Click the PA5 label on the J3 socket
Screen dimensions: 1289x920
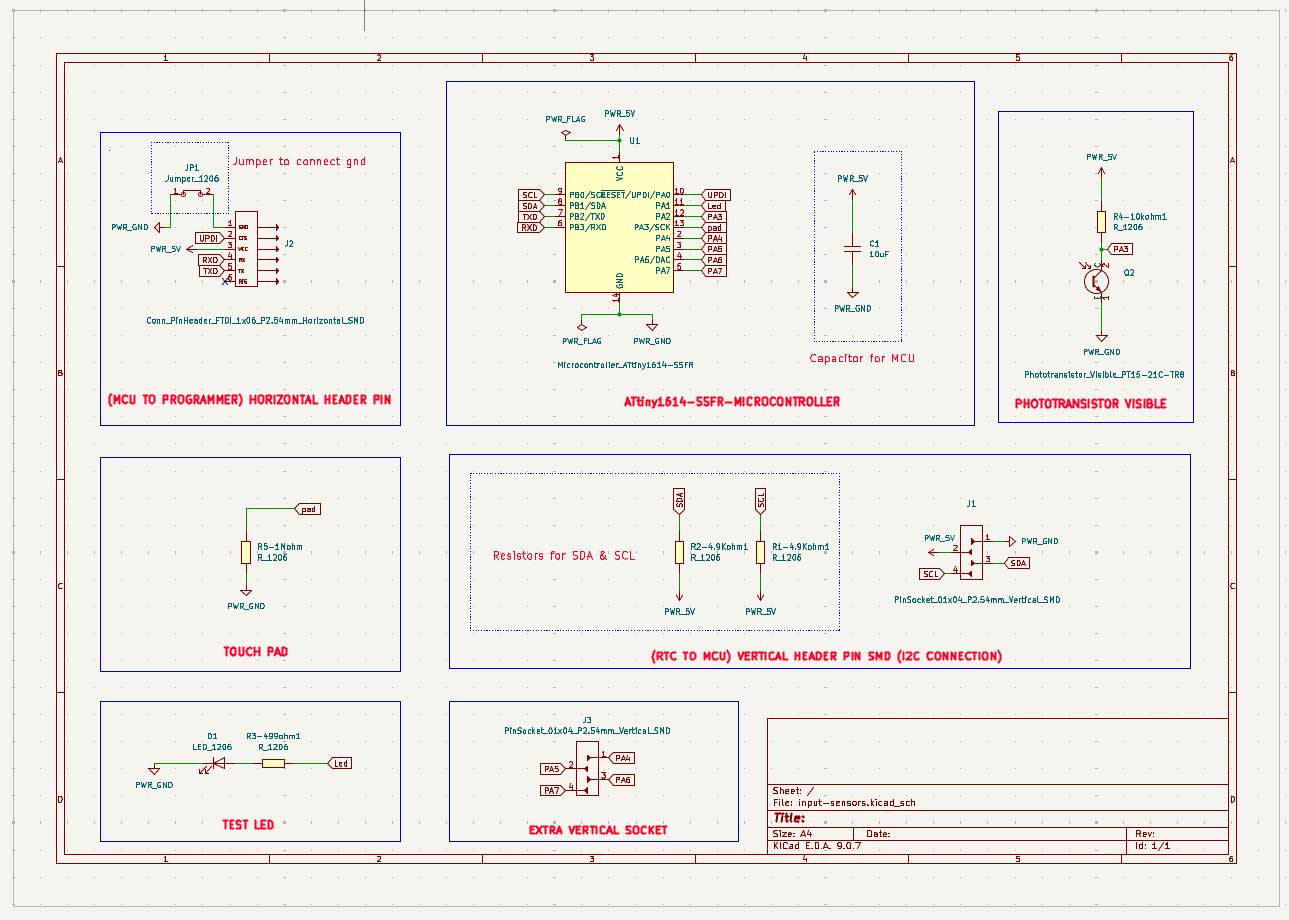click(551, 769)
